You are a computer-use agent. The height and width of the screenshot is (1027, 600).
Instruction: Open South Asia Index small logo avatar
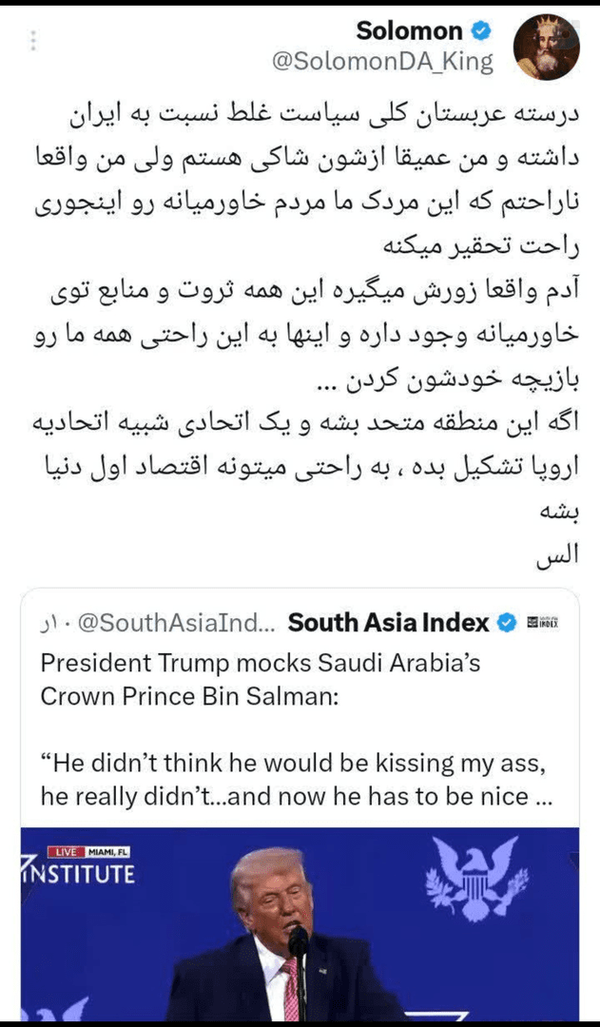(x=543, y=623)
